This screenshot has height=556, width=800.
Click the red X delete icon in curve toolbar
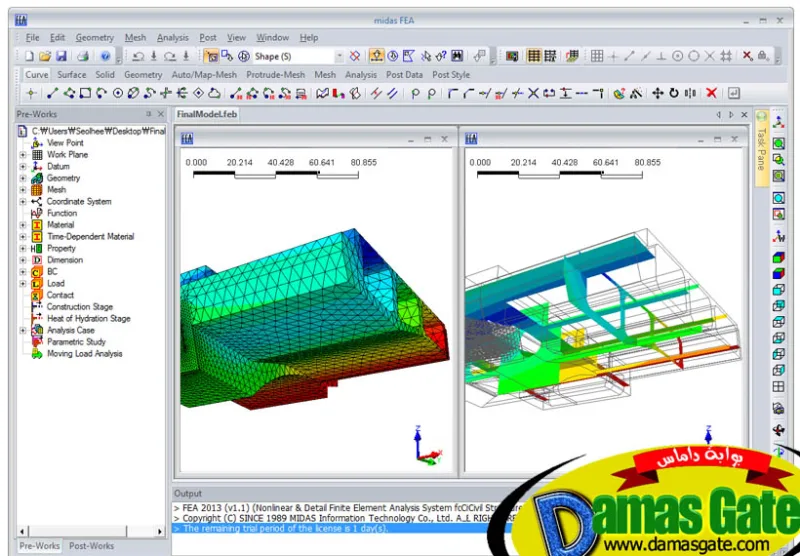[711, 93]
